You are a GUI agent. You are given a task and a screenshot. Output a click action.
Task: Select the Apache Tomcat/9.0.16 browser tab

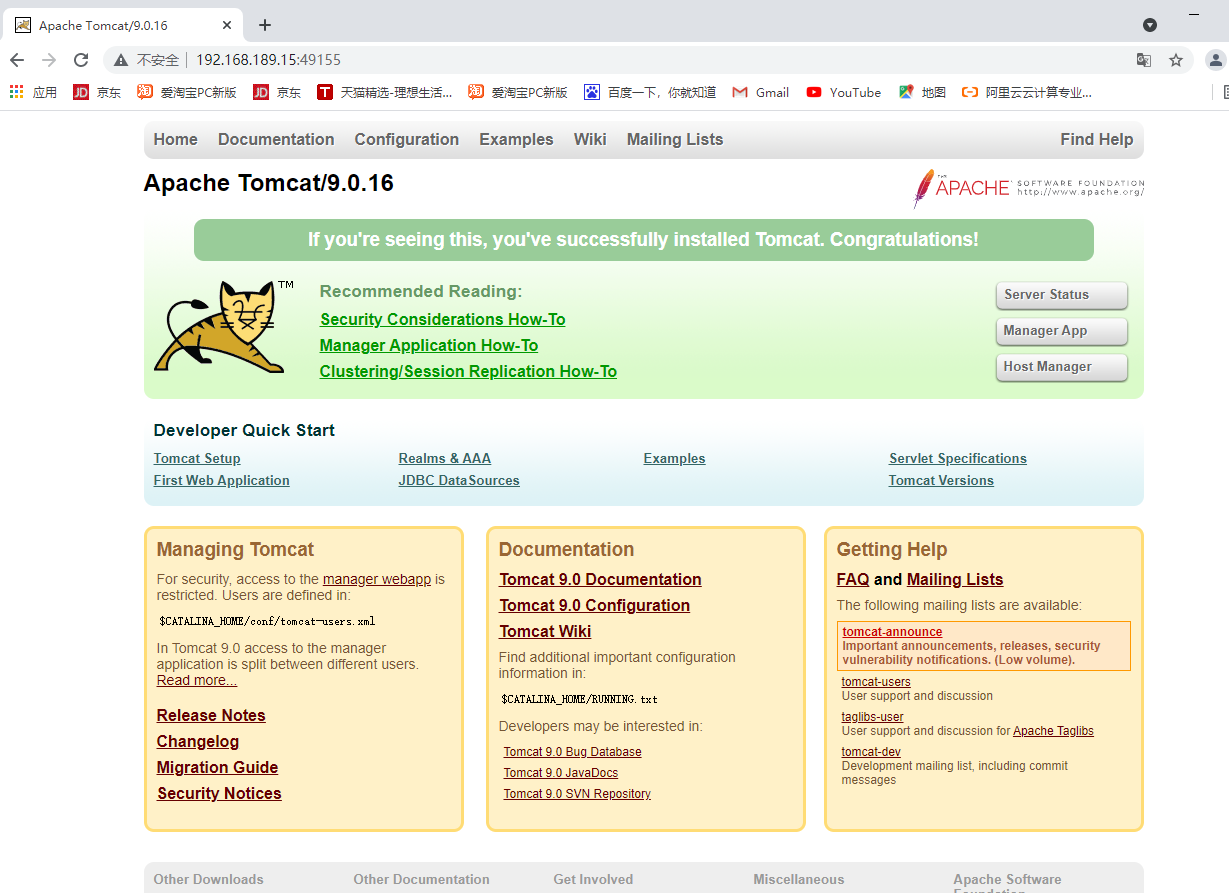tap(125, 25)
